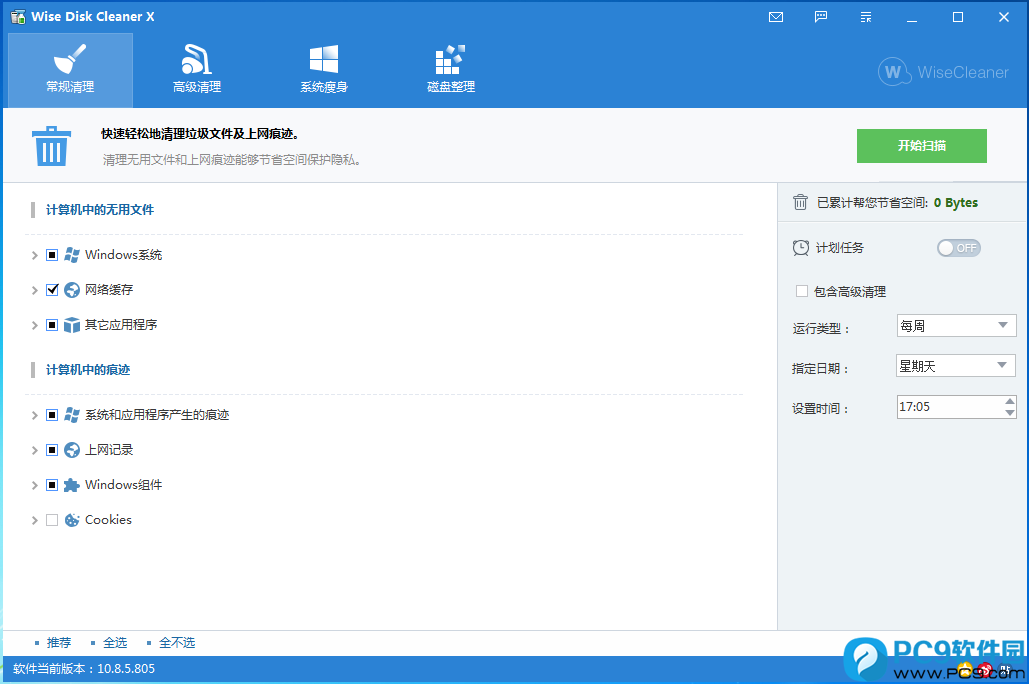Click trash icon beside 已累计帮您节省空间
1029x684 pixels.
800,202
